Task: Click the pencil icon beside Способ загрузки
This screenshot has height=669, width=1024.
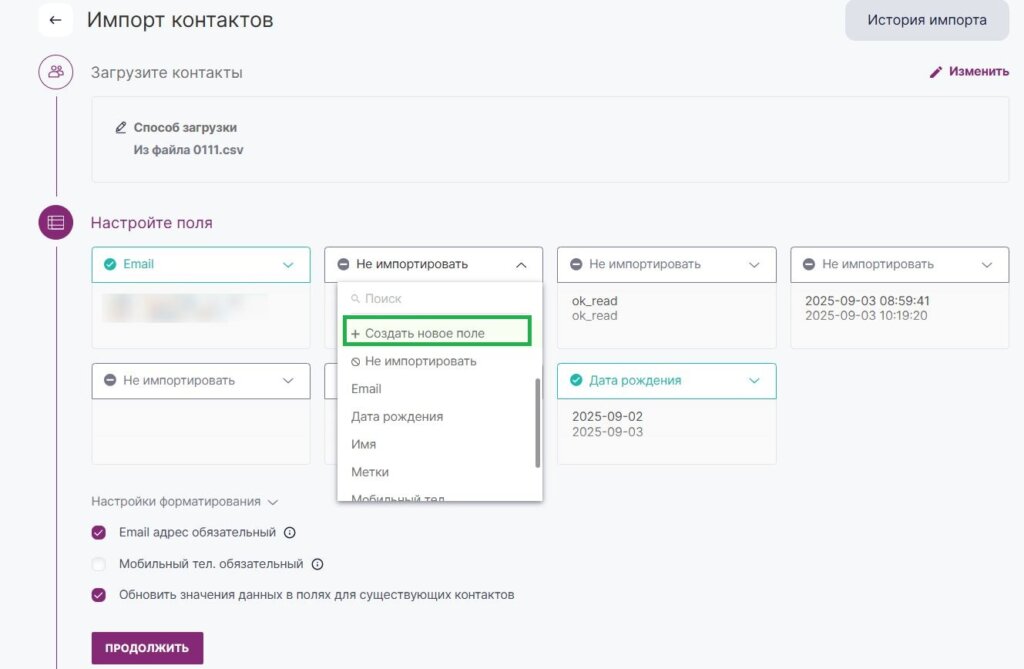Action: [121, 128]
